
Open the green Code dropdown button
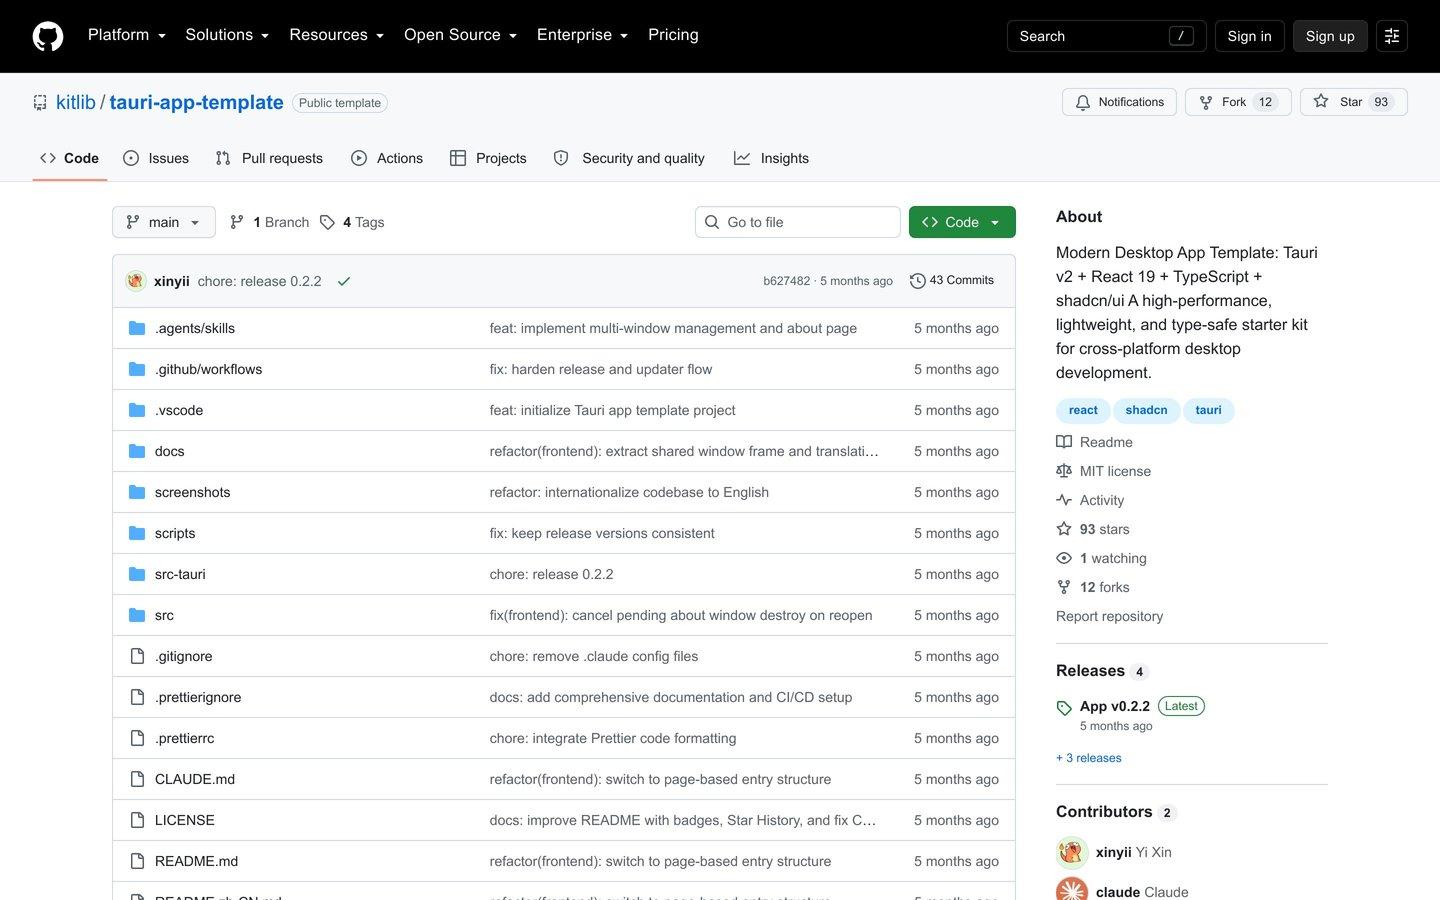962,222
